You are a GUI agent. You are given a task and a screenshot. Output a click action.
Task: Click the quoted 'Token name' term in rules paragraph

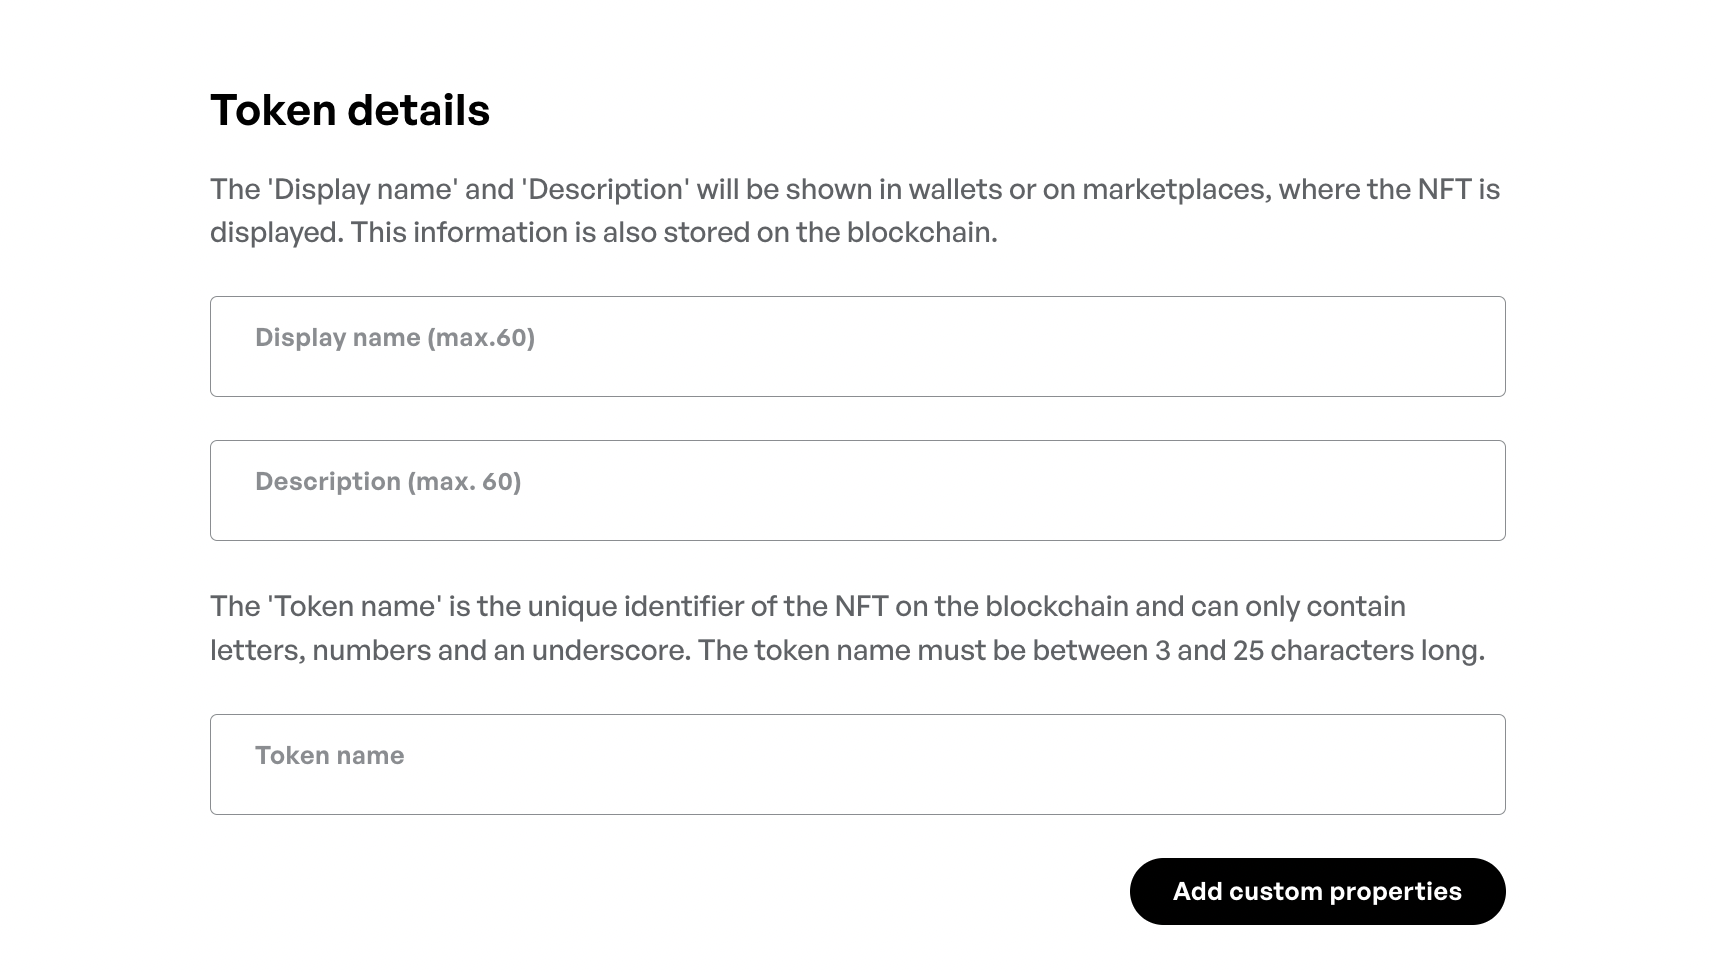[354, 606]
